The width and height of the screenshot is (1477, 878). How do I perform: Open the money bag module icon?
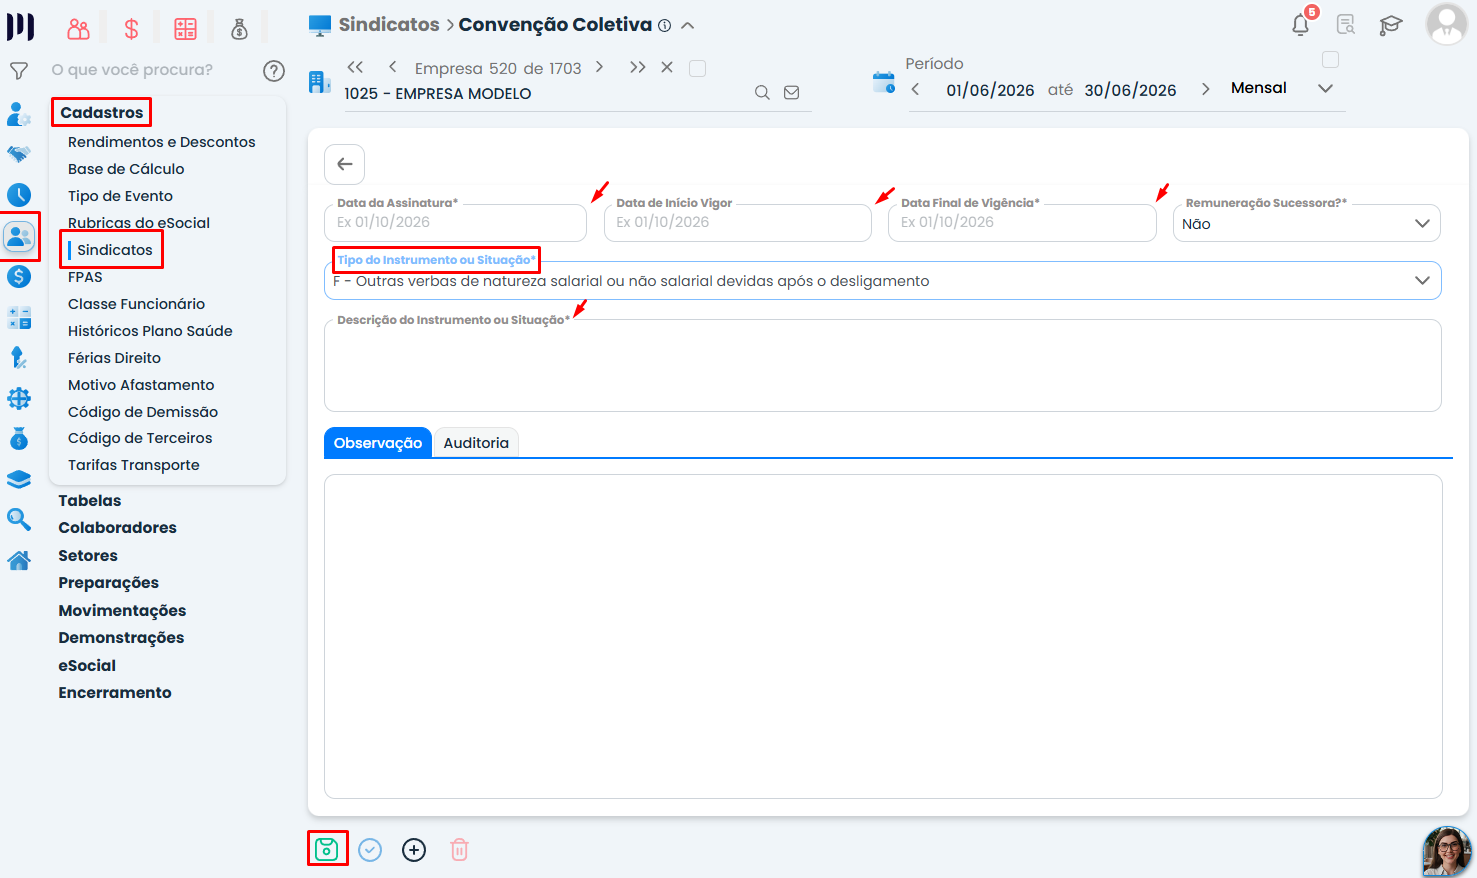coord(239,29)
